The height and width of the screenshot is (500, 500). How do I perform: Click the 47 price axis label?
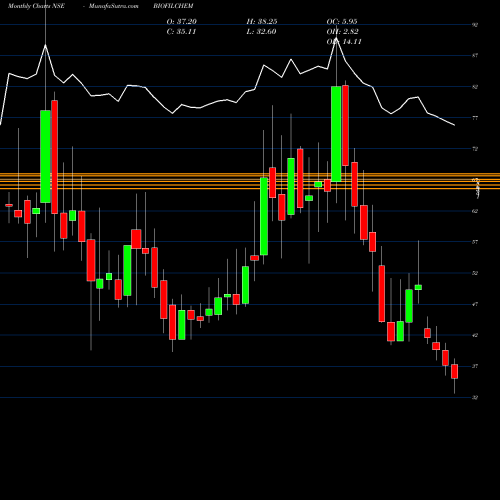[x=475, y=304]
